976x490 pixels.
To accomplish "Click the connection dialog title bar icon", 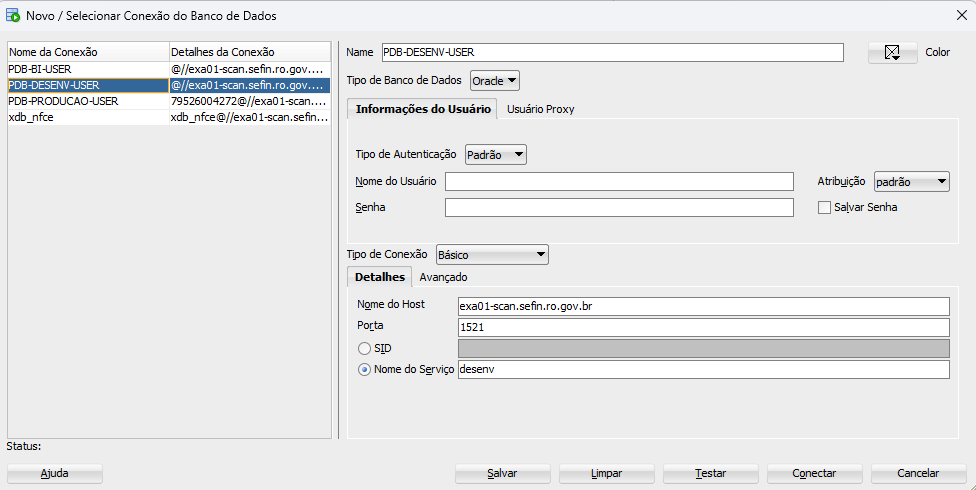I will pyautogui.click(x=13, y=16).
